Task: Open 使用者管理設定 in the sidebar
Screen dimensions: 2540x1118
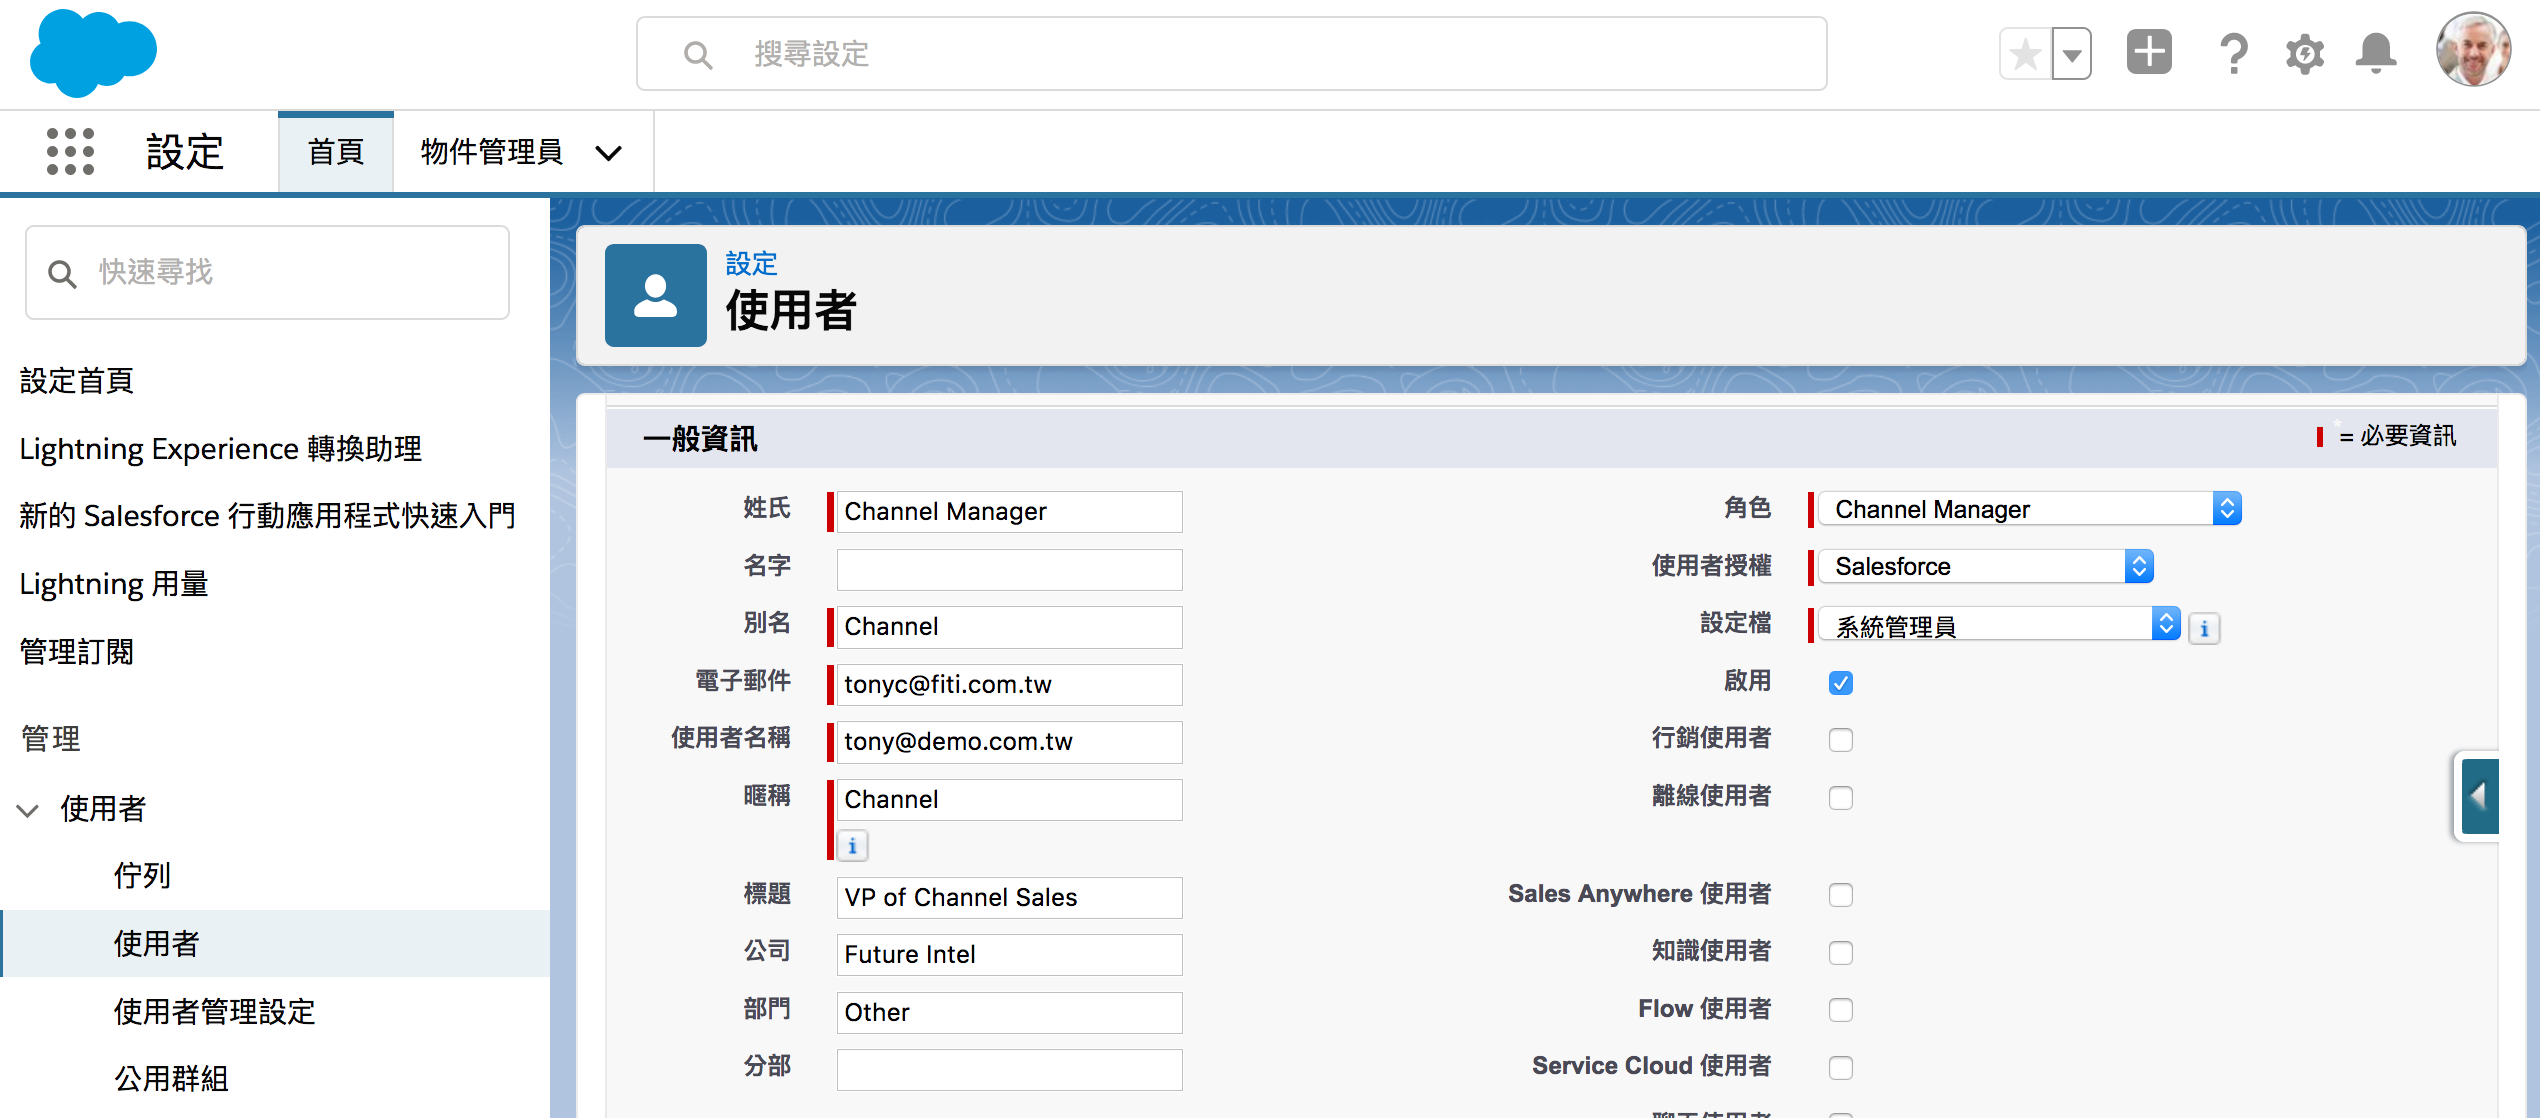Action: click(x=213, y=1012)
